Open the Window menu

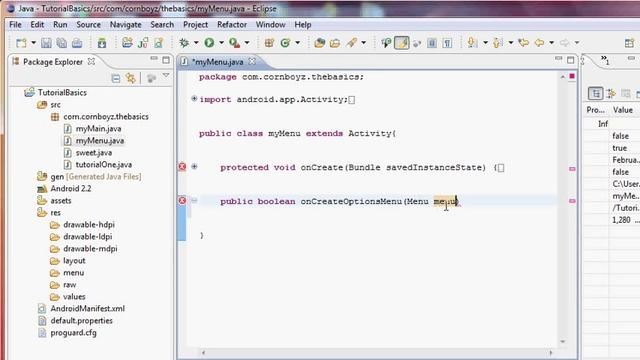[x=270, y=24]
